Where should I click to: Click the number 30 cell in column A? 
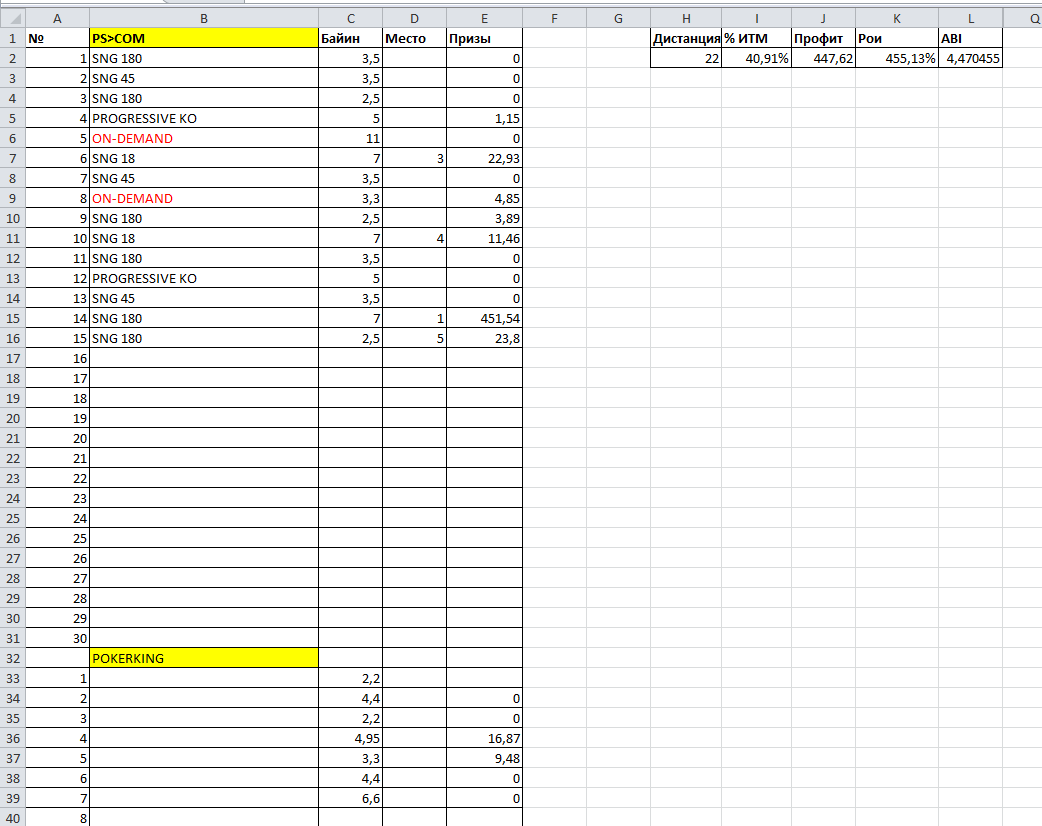coord(57,638)
